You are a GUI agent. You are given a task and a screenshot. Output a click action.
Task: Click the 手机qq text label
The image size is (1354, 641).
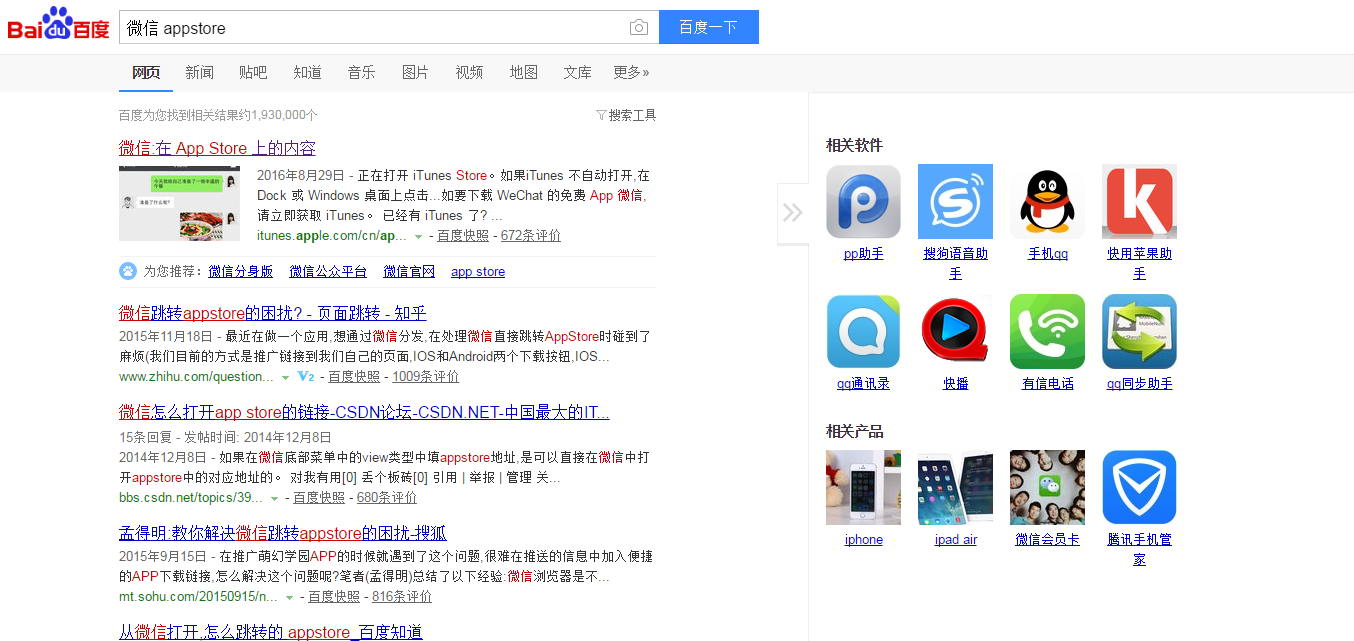(1047, 254)
